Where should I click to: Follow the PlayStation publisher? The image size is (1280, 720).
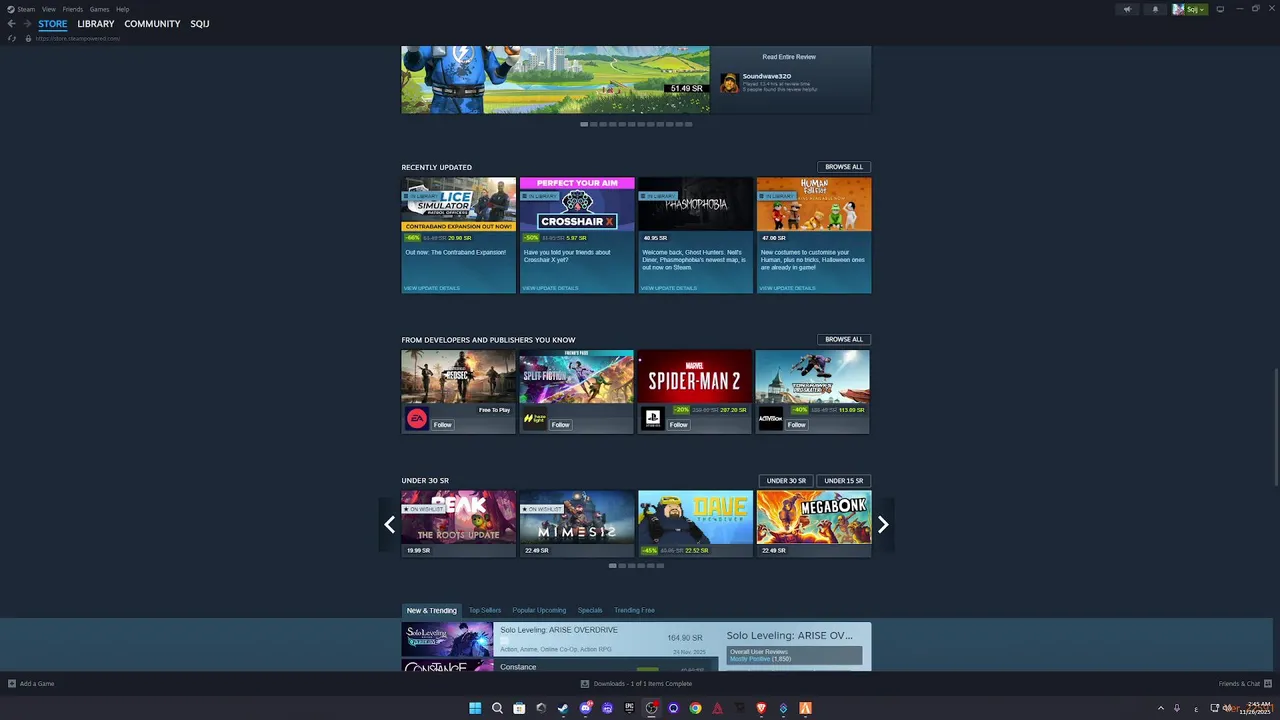point(679,425)
